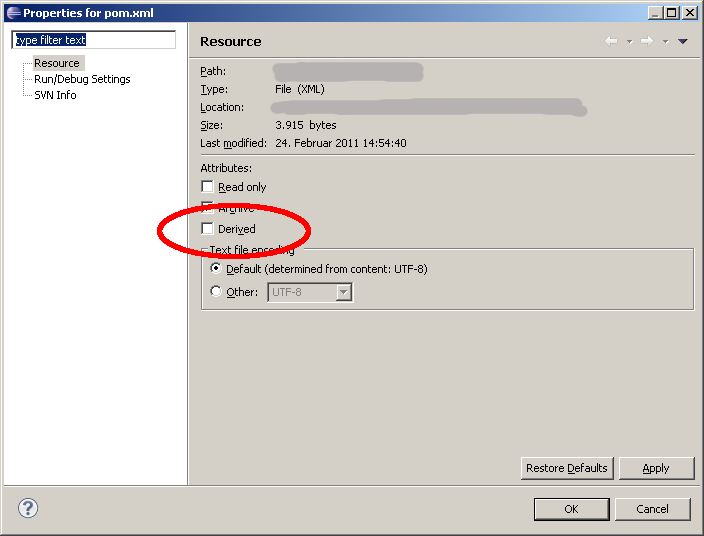The width and height of the screenshot is (704, 536).
Task: Click the file size value 3.915 bytes
Action: 306,125
